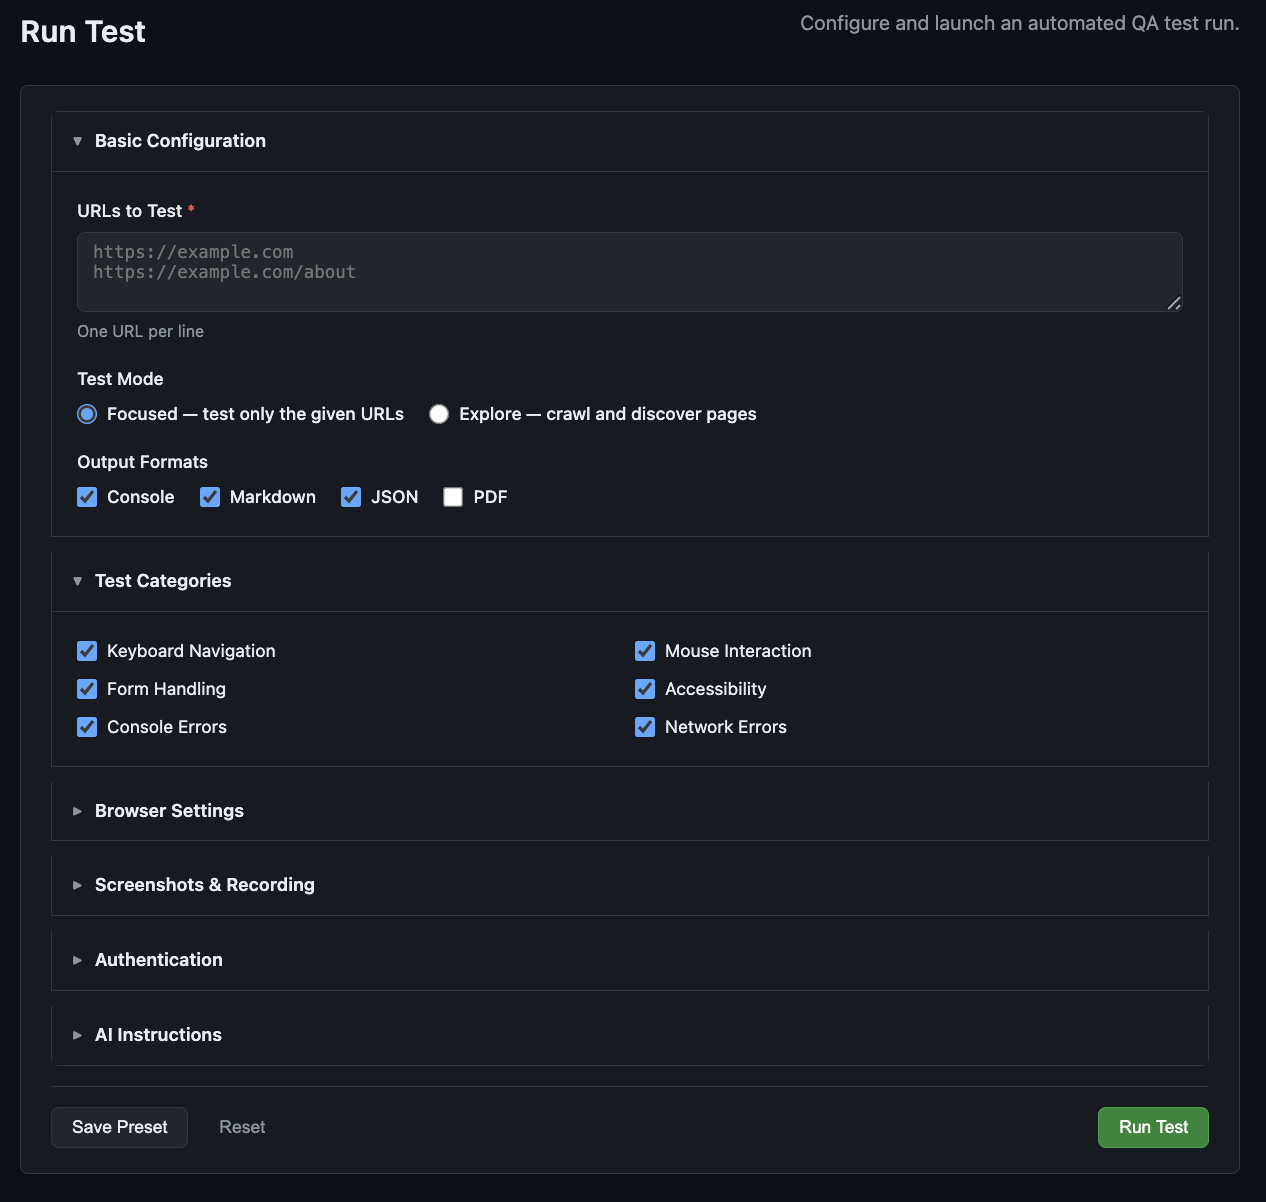Disable the Mouse Interaction test category

point(644,651)
